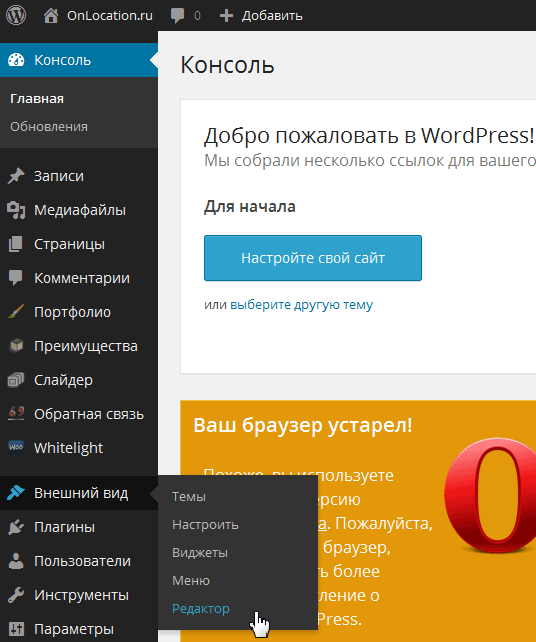Click the Портфолио paintbrush icon
Screen dimensions: 536x642
(x=16, y=312)
